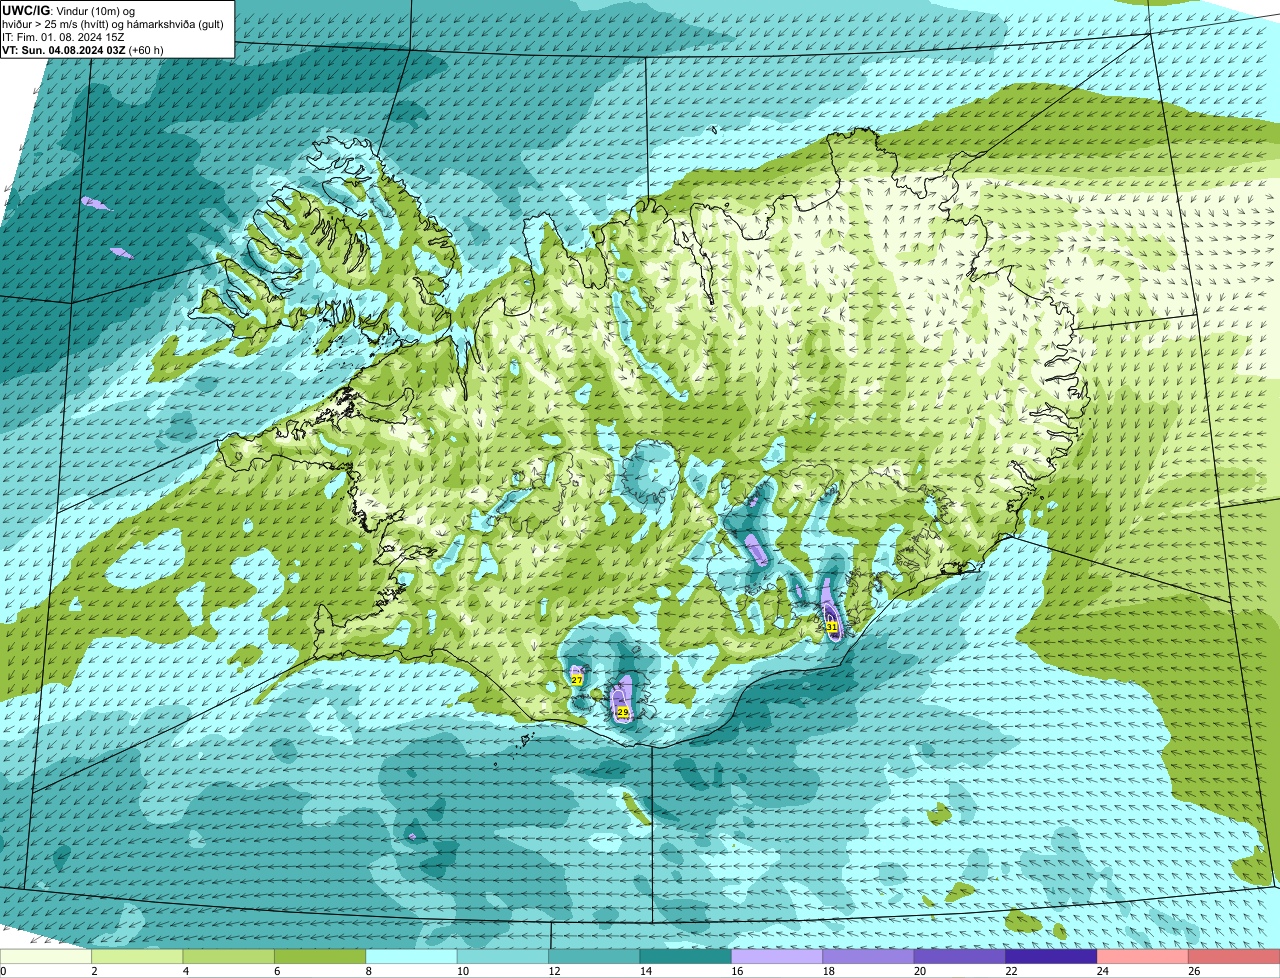
Task: Pick the pale cream 0–2 colour scale segment
Action: (46, 956)
